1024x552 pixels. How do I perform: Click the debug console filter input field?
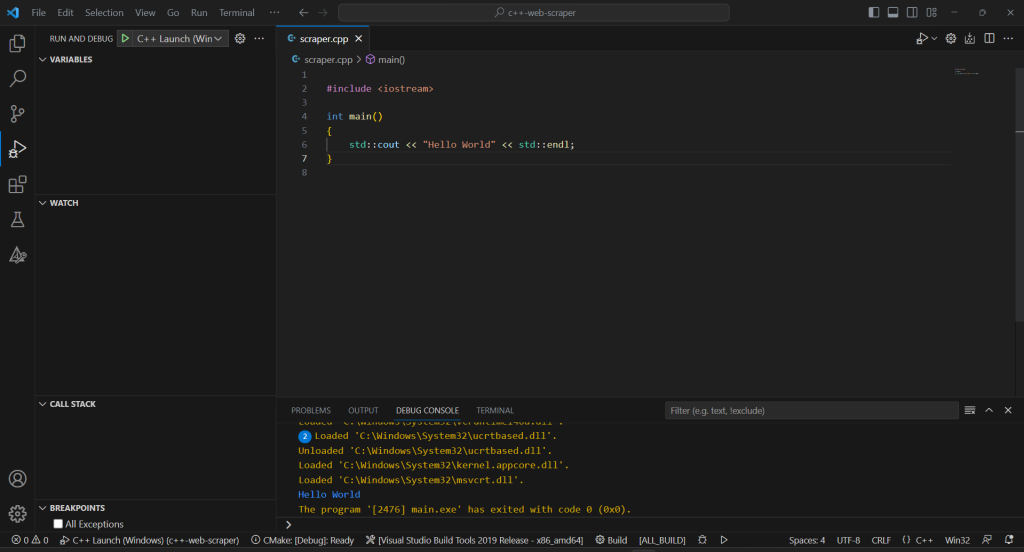click(x=810, y=410)
